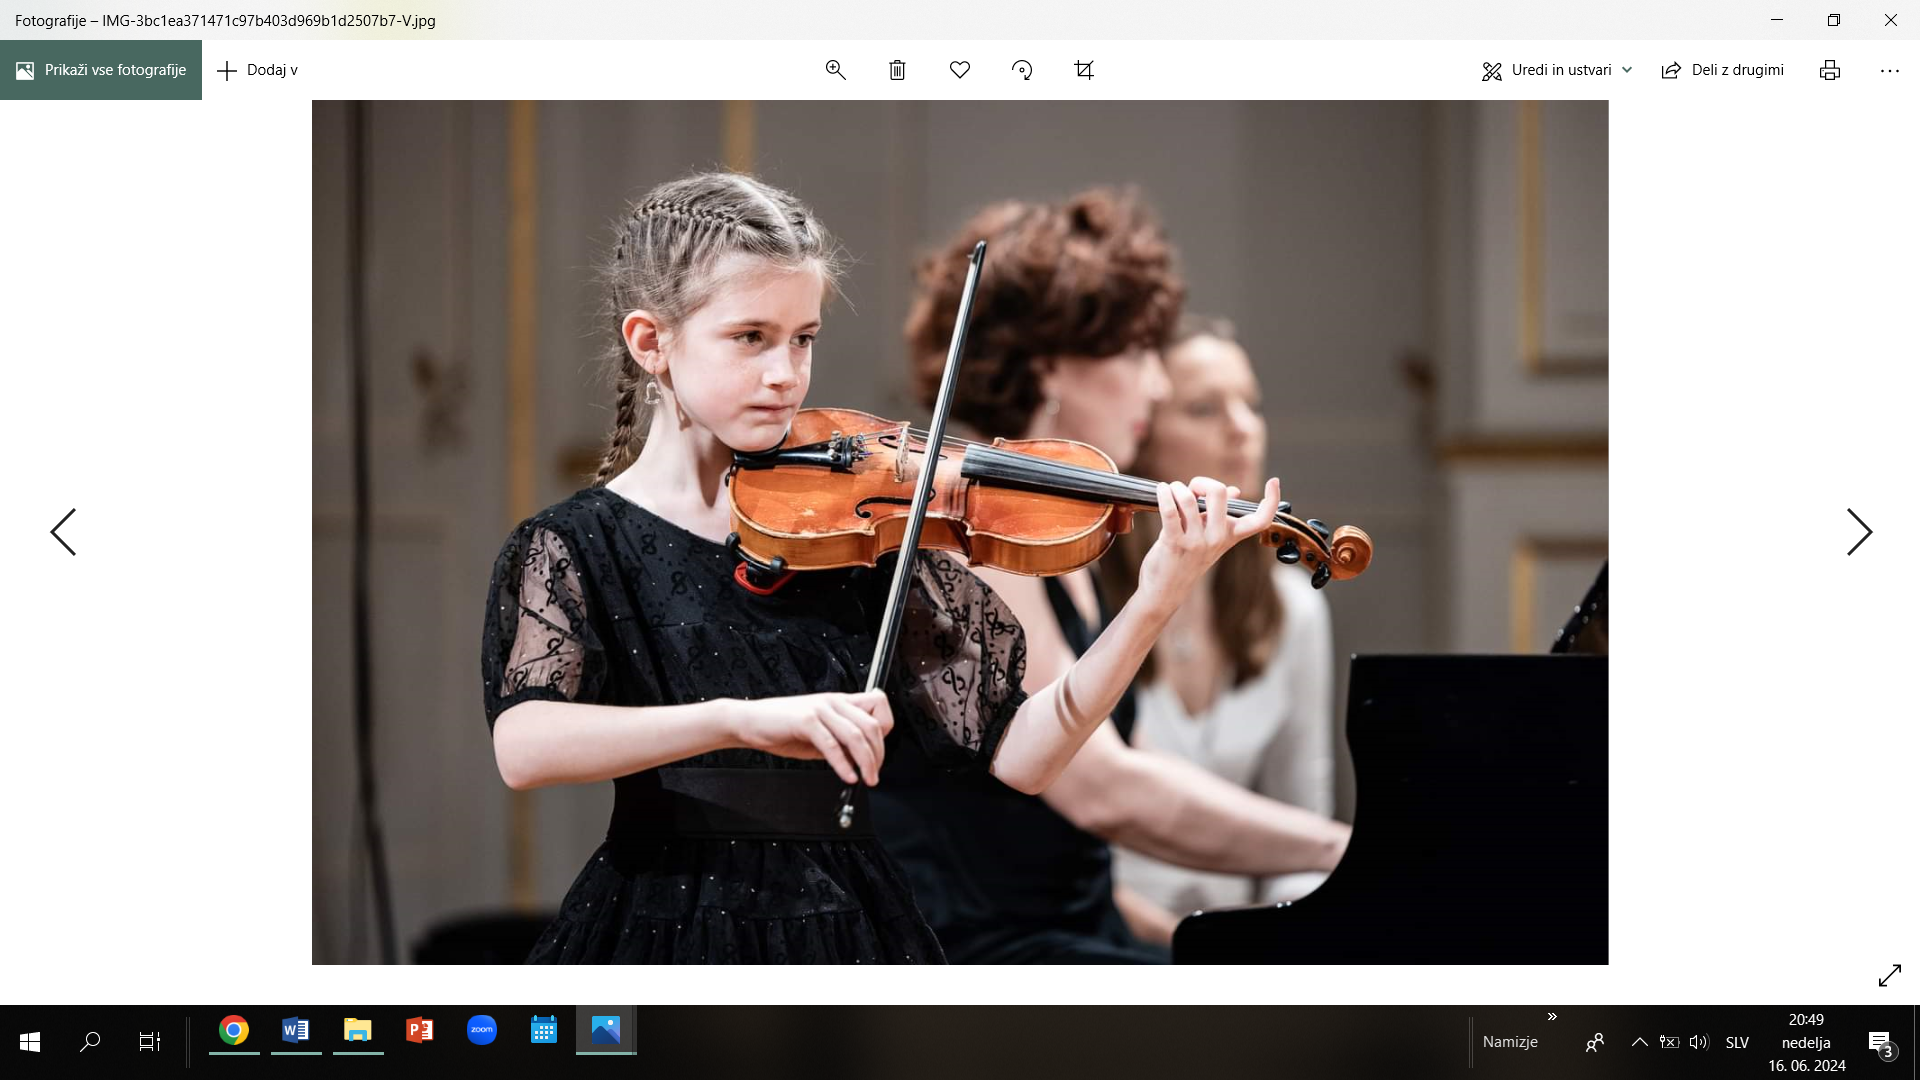Restore down the Fotografije window
1920x1080 pixels.
pos(1834,20)
